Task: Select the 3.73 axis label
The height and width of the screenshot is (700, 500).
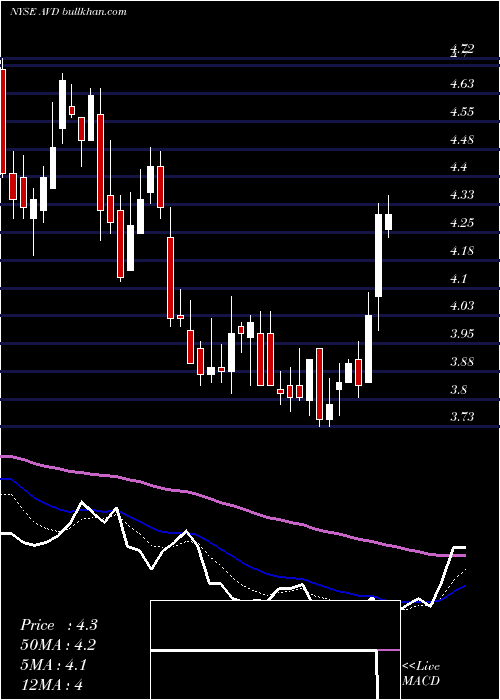Action: click(462, 417)
